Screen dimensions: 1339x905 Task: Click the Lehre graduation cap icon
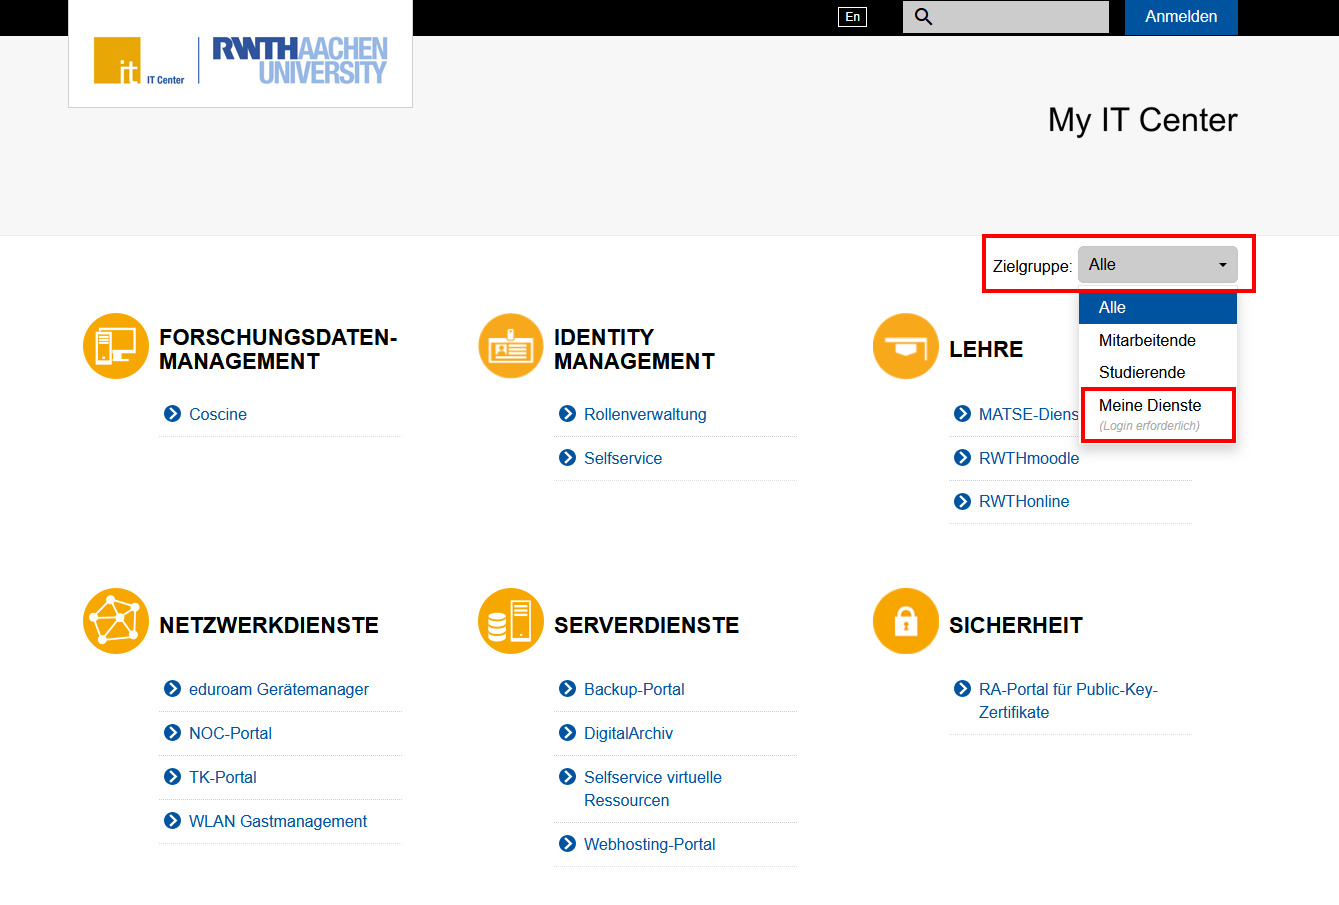pyautogui.click(x=905, y=346)
